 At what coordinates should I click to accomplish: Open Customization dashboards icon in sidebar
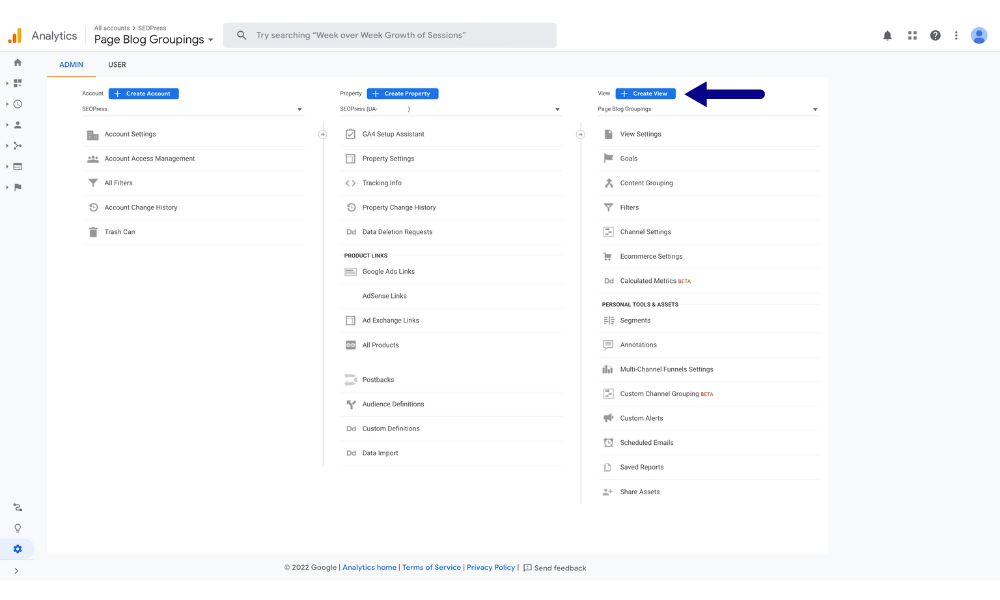18,83
